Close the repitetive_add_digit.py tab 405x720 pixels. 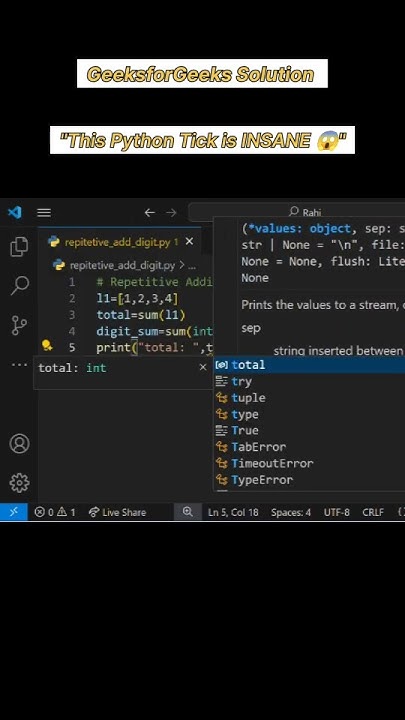[x=189, y=242]
